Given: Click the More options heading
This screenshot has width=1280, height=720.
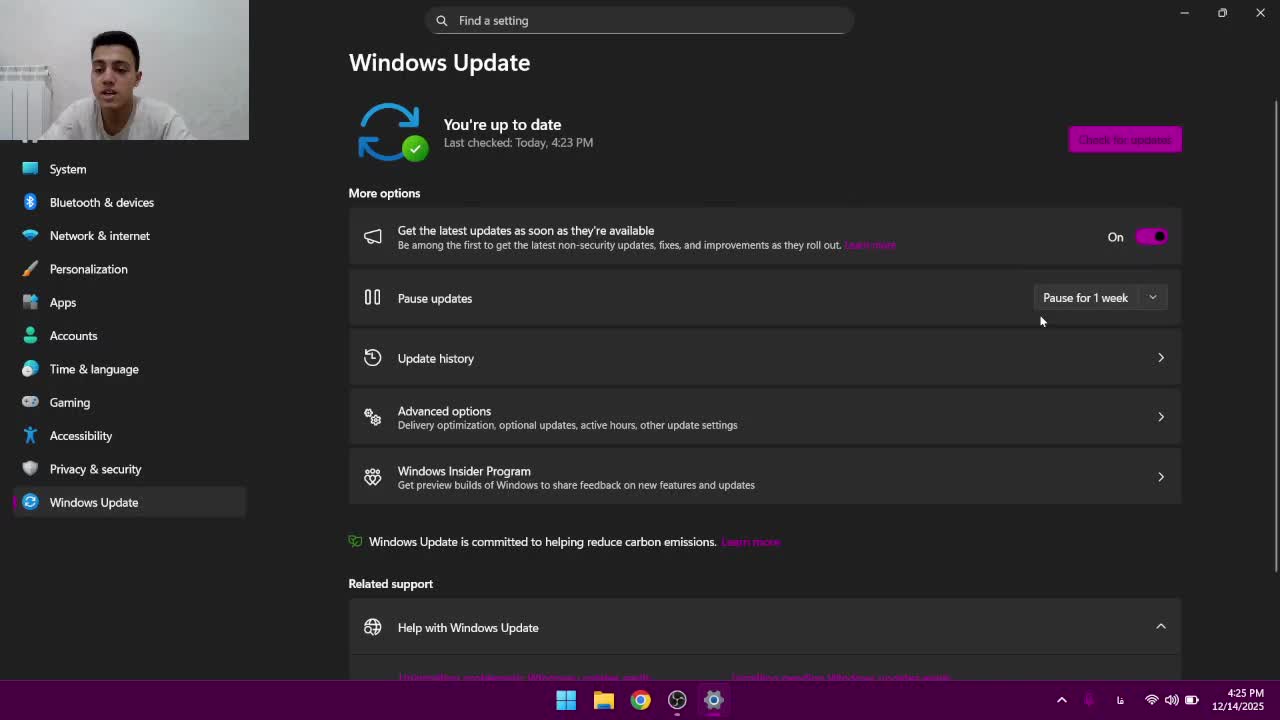Looking at the screenshot, I should (384, 193).
